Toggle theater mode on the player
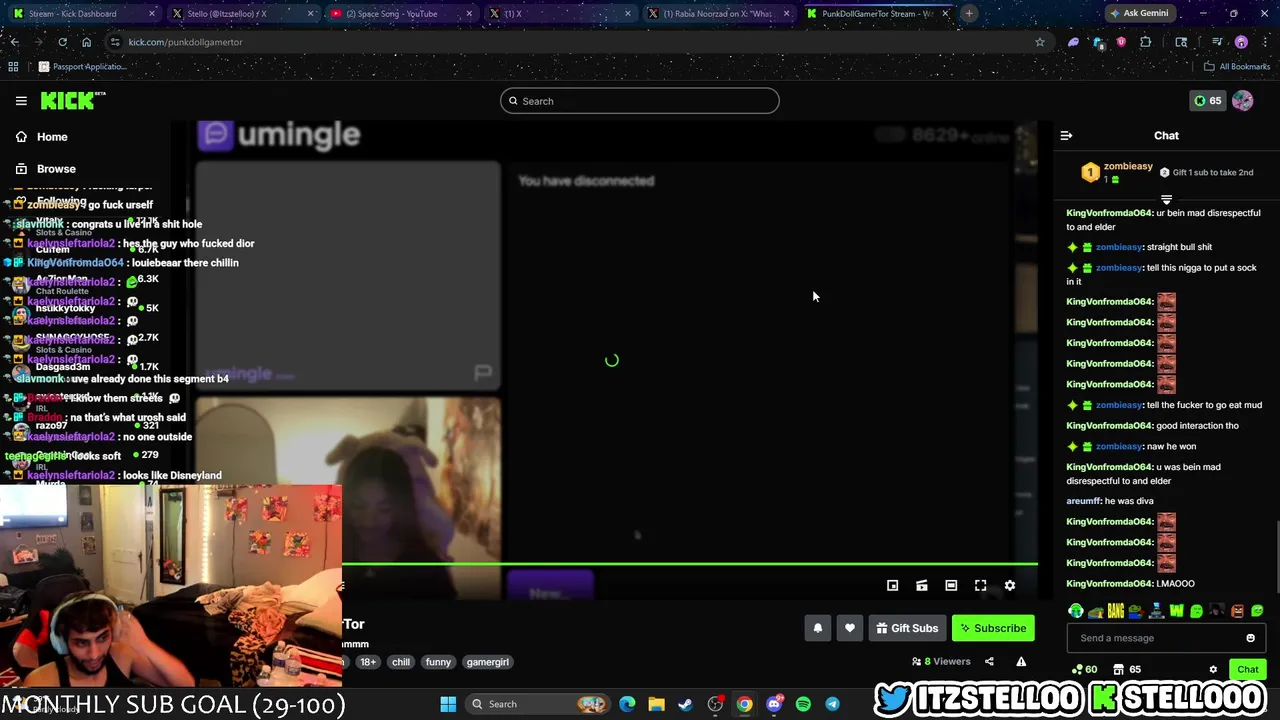 pos(951,586)
